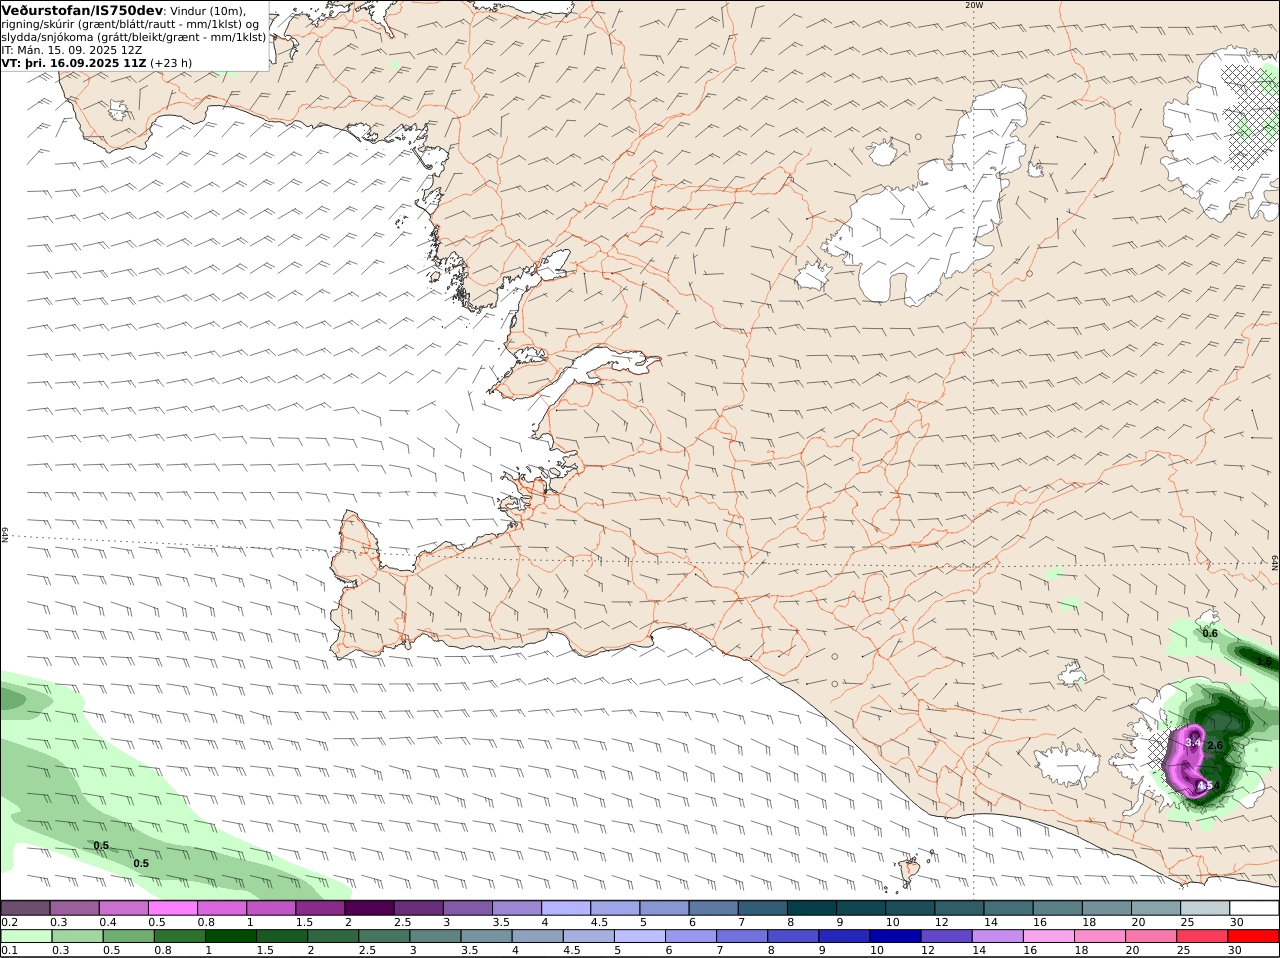Pick the bottom-row green swatch starting at 0.3
Screen dimensions: 1280x958
[77, 936]
